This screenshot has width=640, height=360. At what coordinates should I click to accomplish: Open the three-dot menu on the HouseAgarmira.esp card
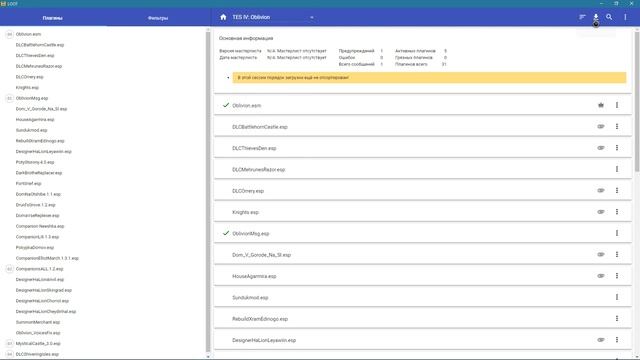coord(617,276)
